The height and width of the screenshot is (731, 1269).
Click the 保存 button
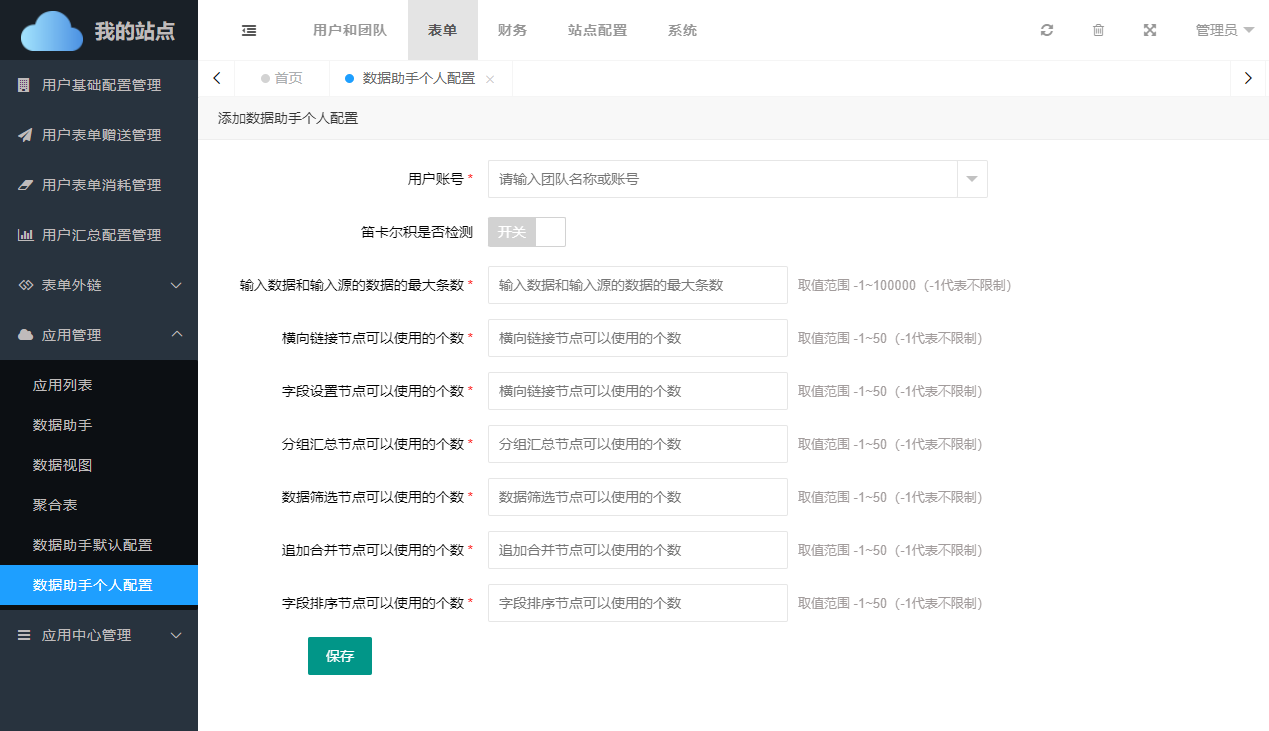(x=340, y=656)
